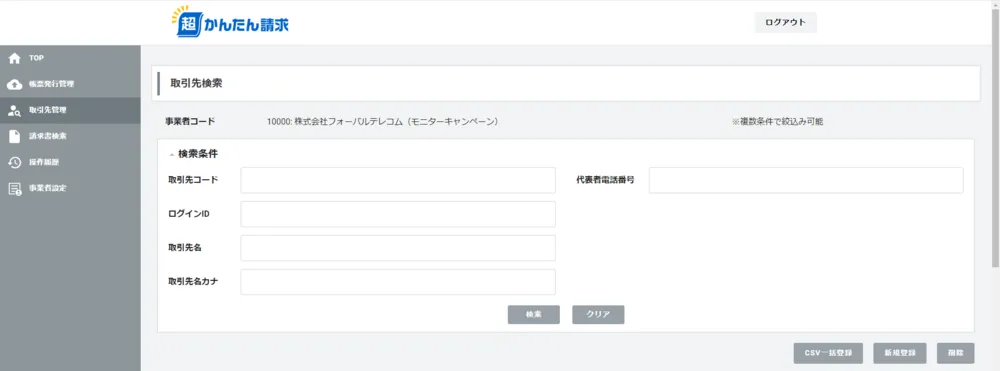The image size is (1000, 371).
Task: Open 帳票発行管理 in the sidebar
Action: pyautogui.click(x=70, y=84)
